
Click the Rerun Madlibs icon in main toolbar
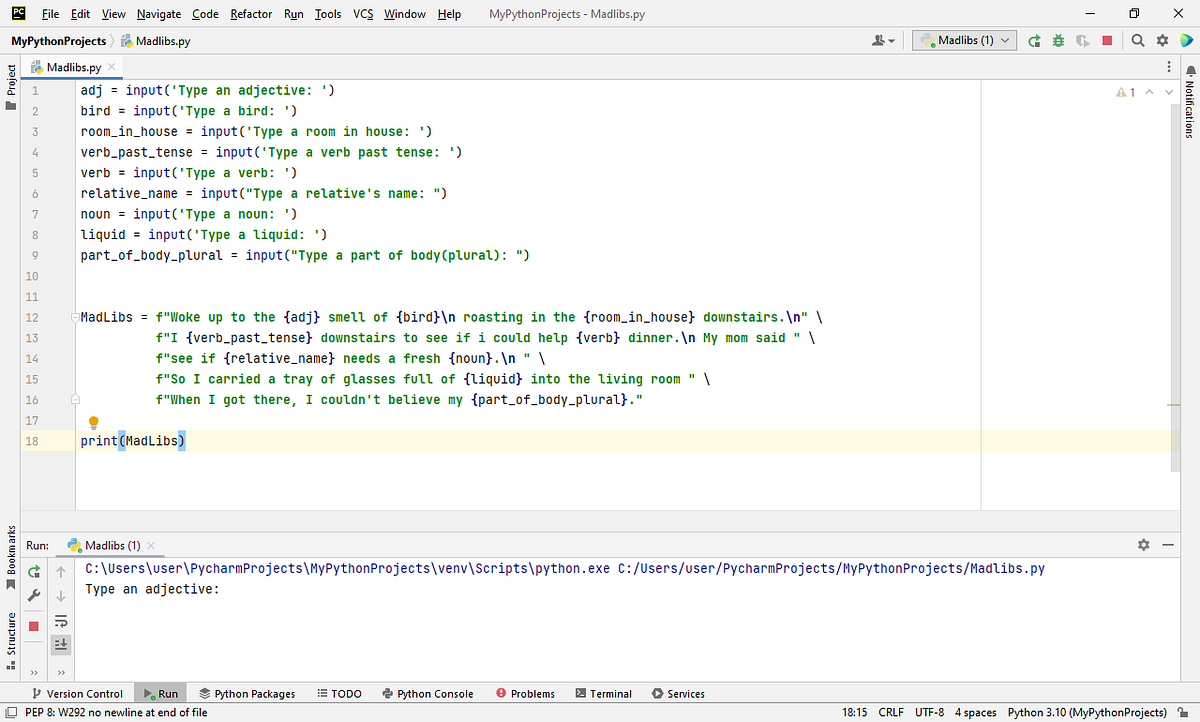[1035, 40]
